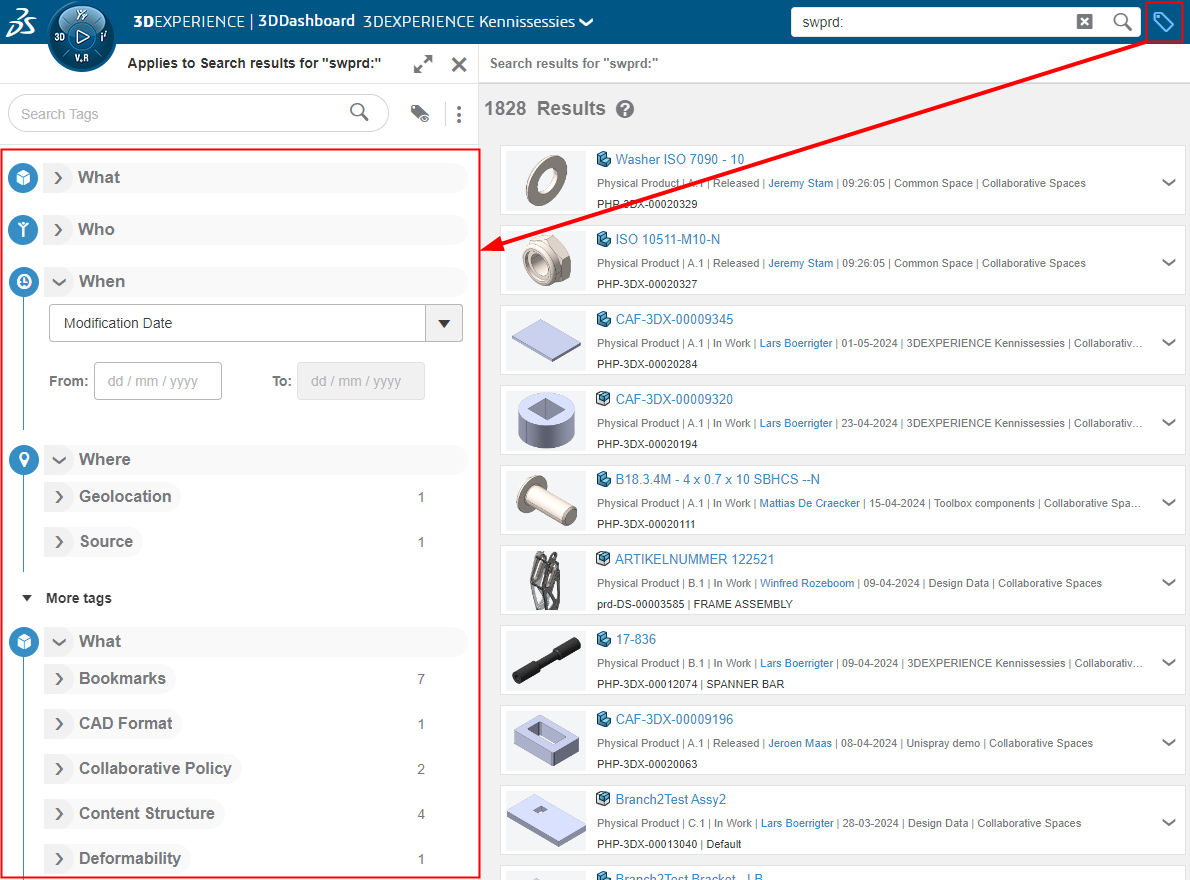The image size is (1190, 880).
Task: Expand details for Washer ISO 7090 - 10
Action: pyautogui.click(x=1169, y=183)
